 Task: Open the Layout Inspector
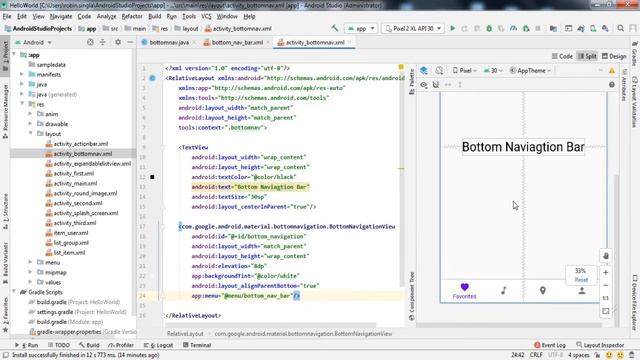point(600,345)
